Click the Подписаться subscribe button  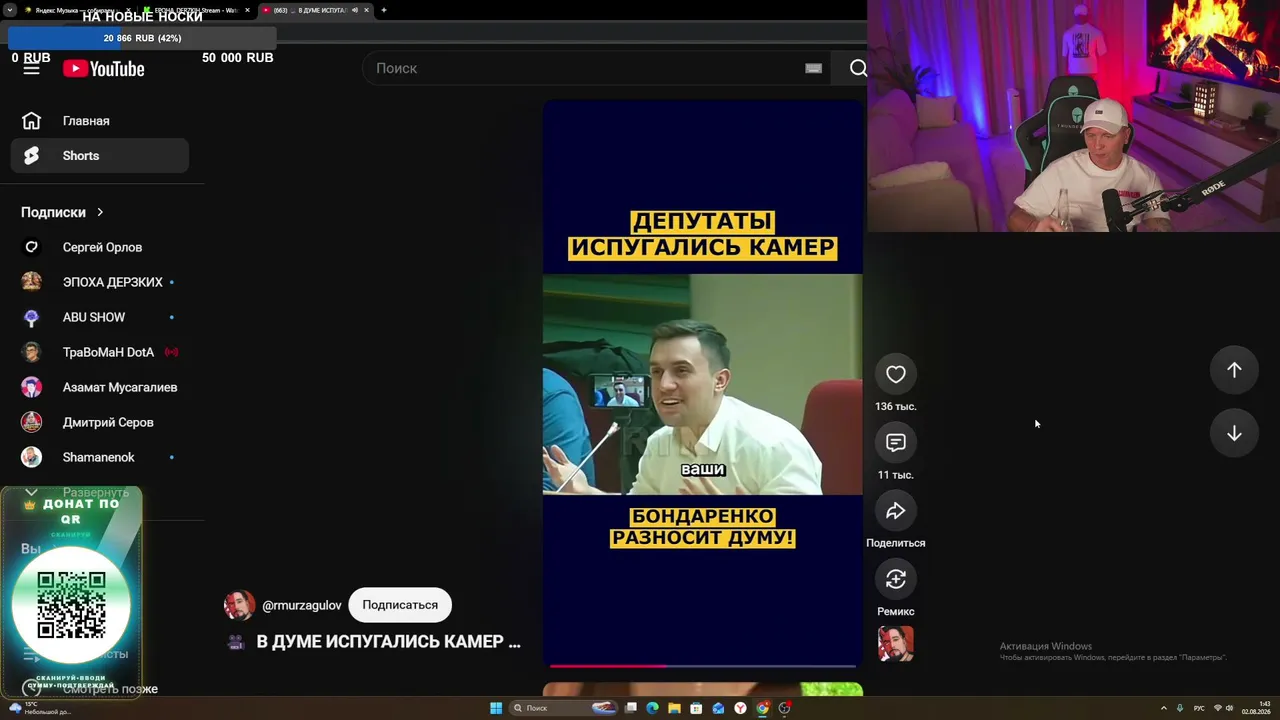click(400, 605)
